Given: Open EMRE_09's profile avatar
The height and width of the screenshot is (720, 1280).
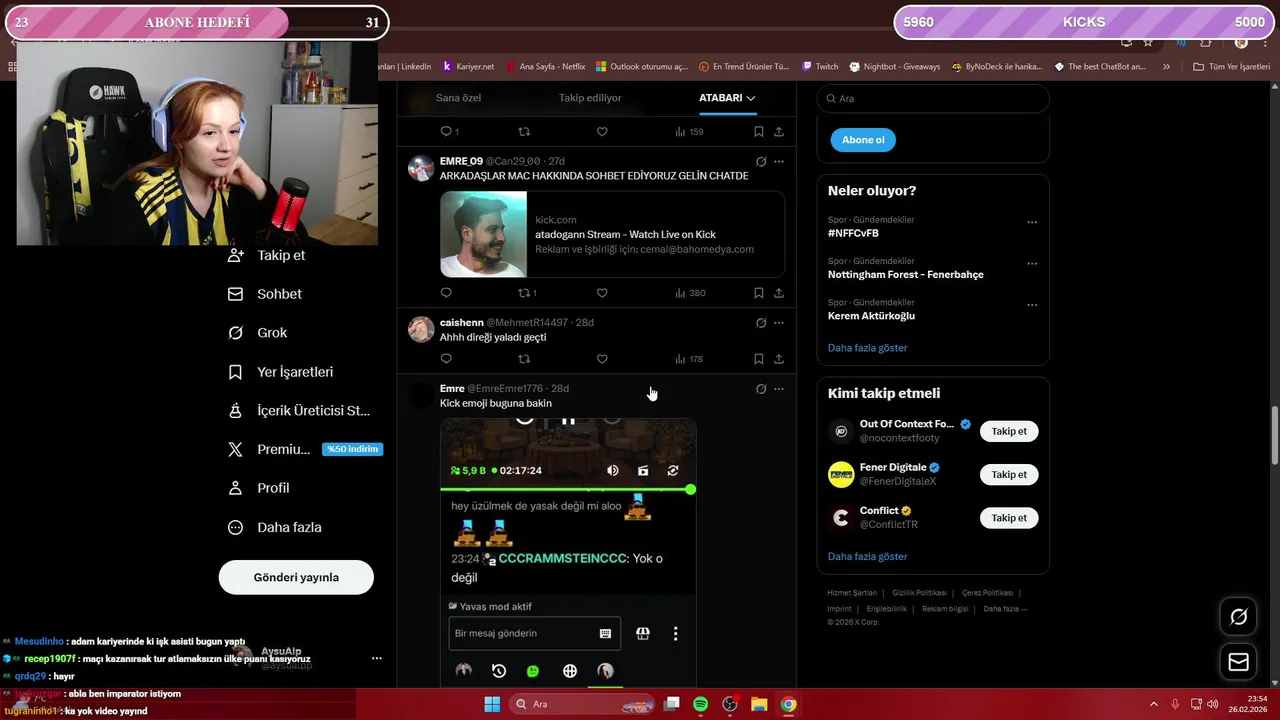Looking at the screenshot, I should [x=421, y=167].
